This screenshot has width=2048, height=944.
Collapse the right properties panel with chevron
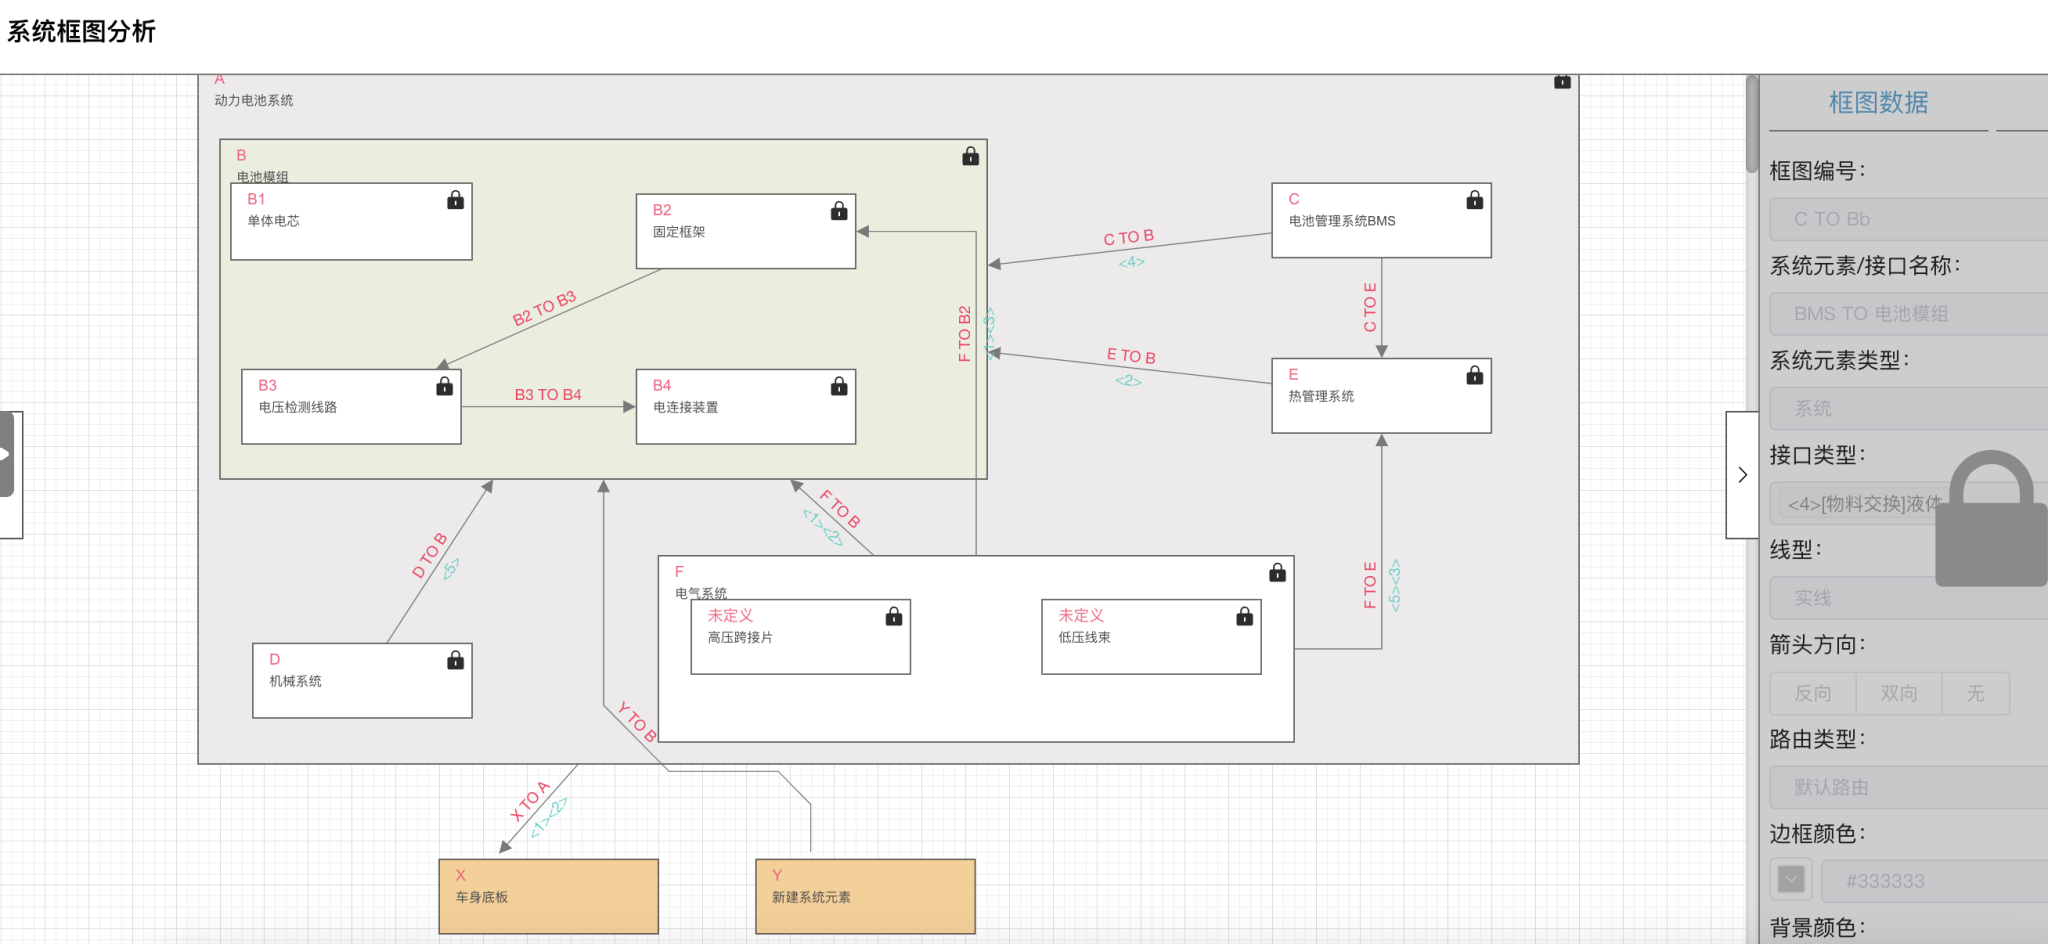pyautogui.click(x=1742, y=475)
